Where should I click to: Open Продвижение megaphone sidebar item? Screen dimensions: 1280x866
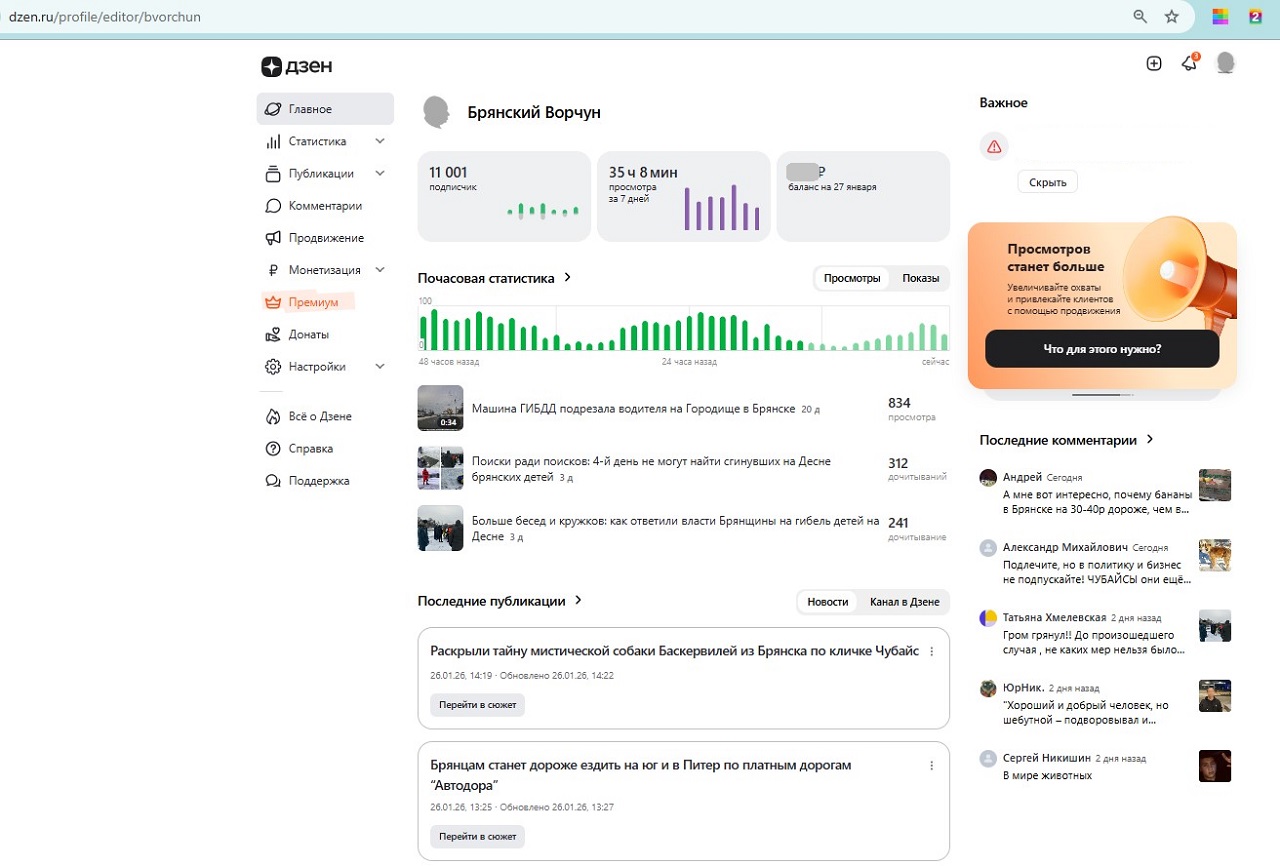325,238
